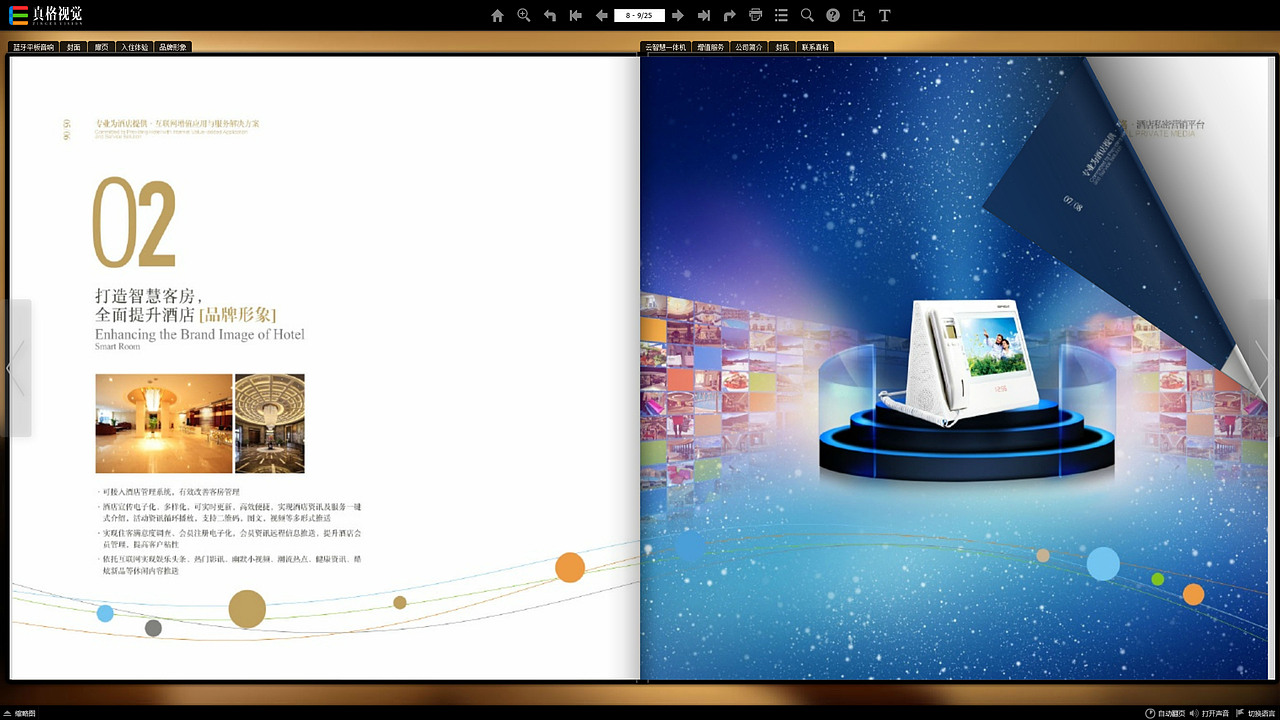Open the 联系真格 bookmark tab
1280x720 pixels.
click(x=815, y=47)
